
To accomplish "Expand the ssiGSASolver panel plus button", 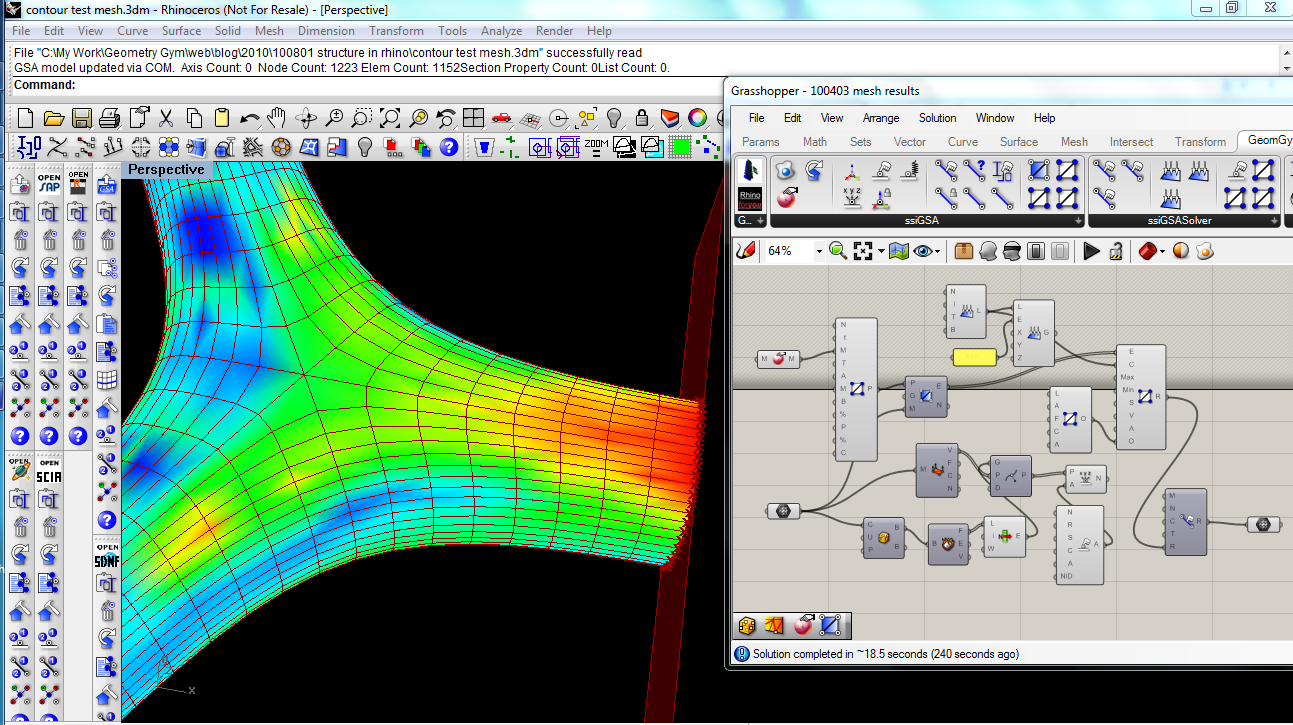I will 1273,220.
